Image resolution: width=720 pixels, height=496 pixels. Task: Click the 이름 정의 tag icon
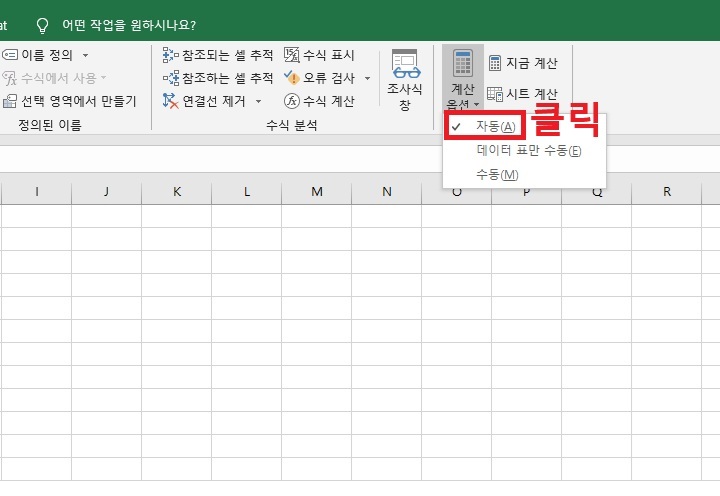point(10,55)
